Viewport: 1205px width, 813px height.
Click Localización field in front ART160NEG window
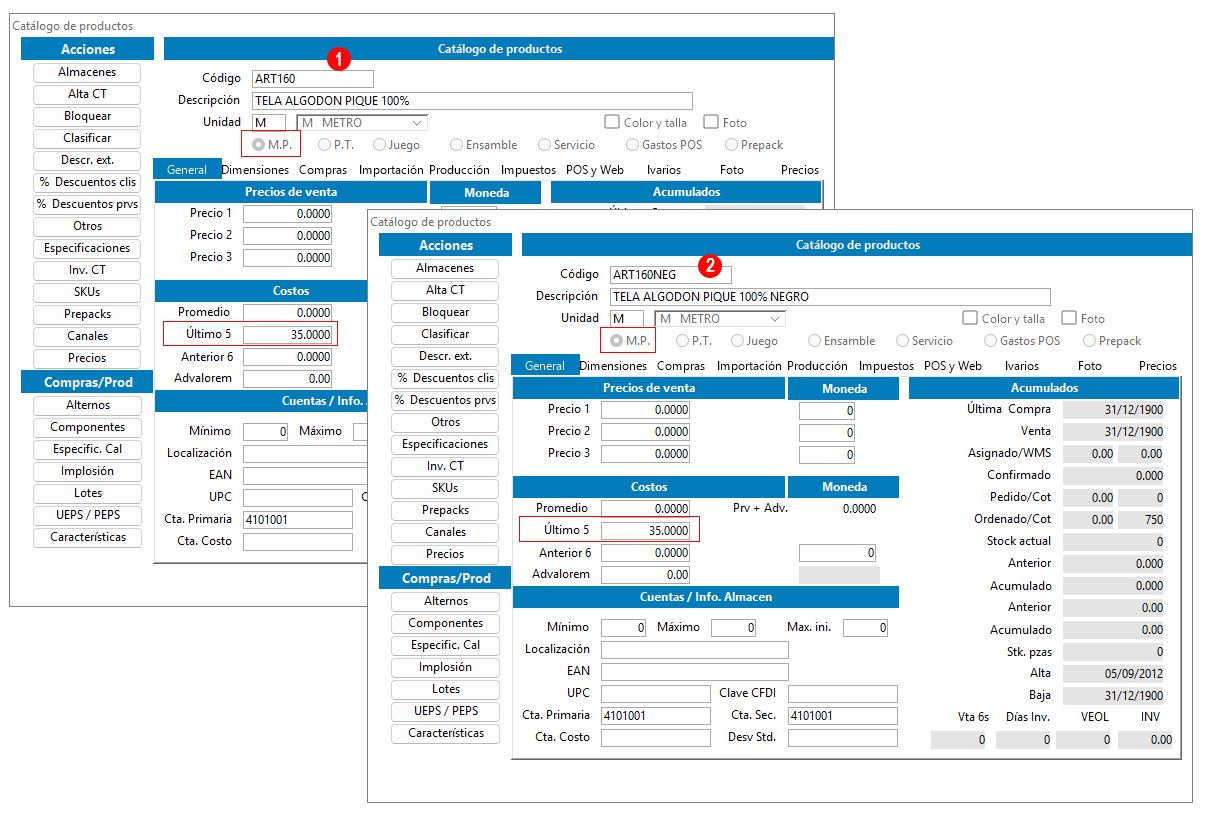click(x=694, y=650)
